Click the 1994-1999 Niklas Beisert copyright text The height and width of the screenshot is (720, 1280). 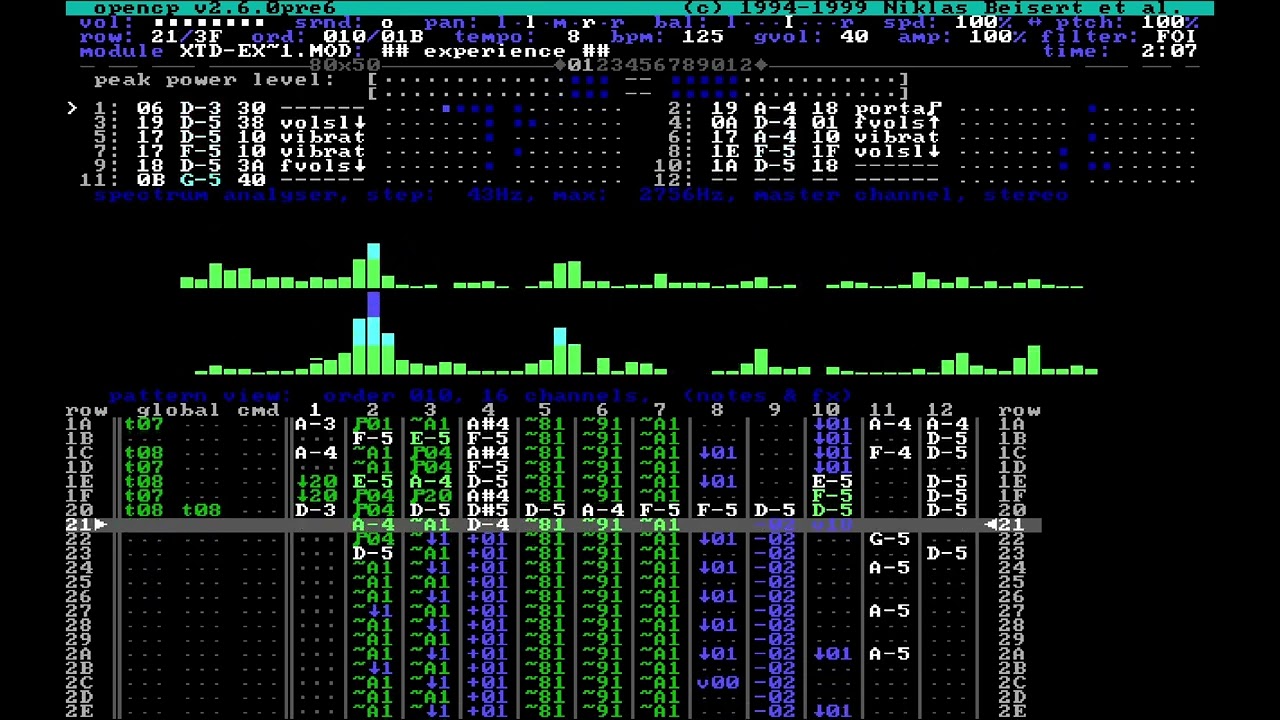click(x=933, y=8)
